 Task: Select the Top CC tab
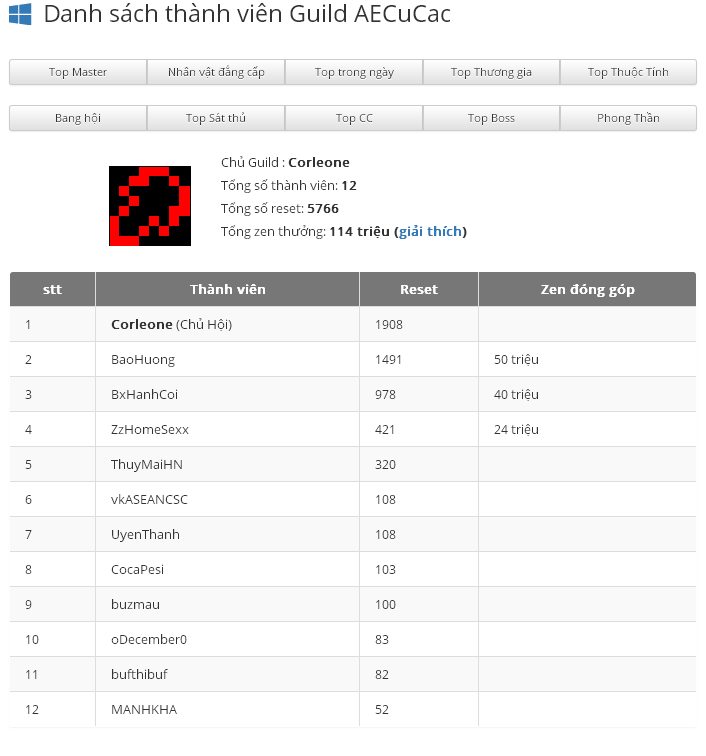click(x=354, y=118)
